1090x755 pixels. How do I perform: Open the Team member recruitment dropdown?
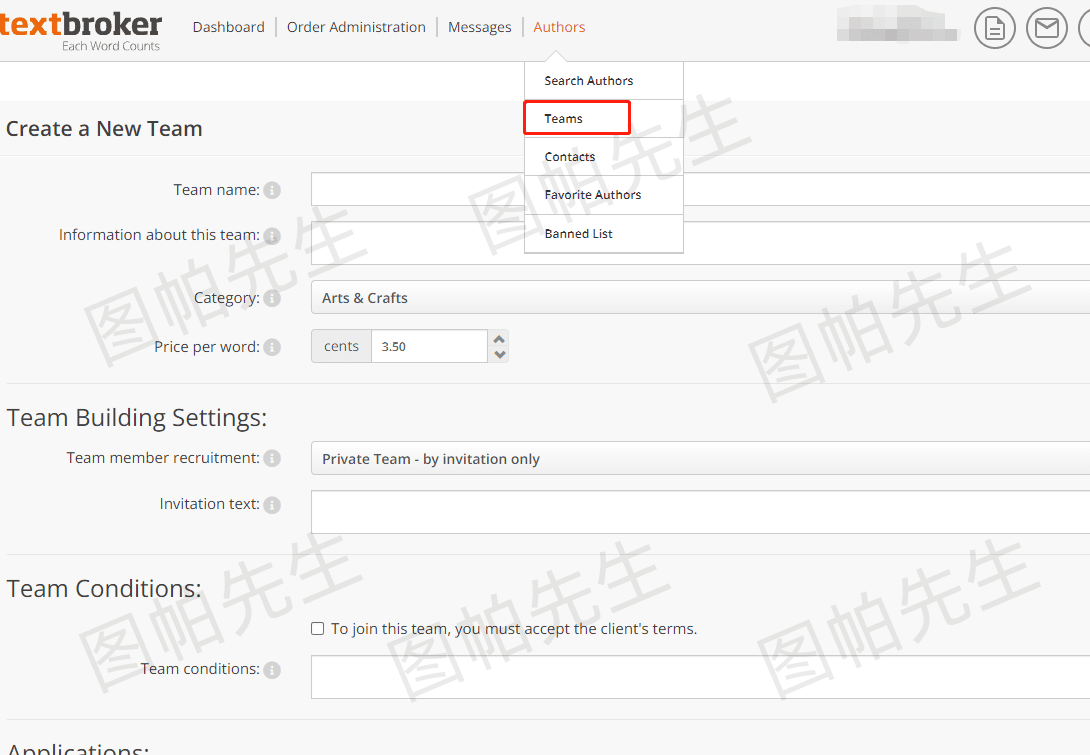click(x=700, y=458)
